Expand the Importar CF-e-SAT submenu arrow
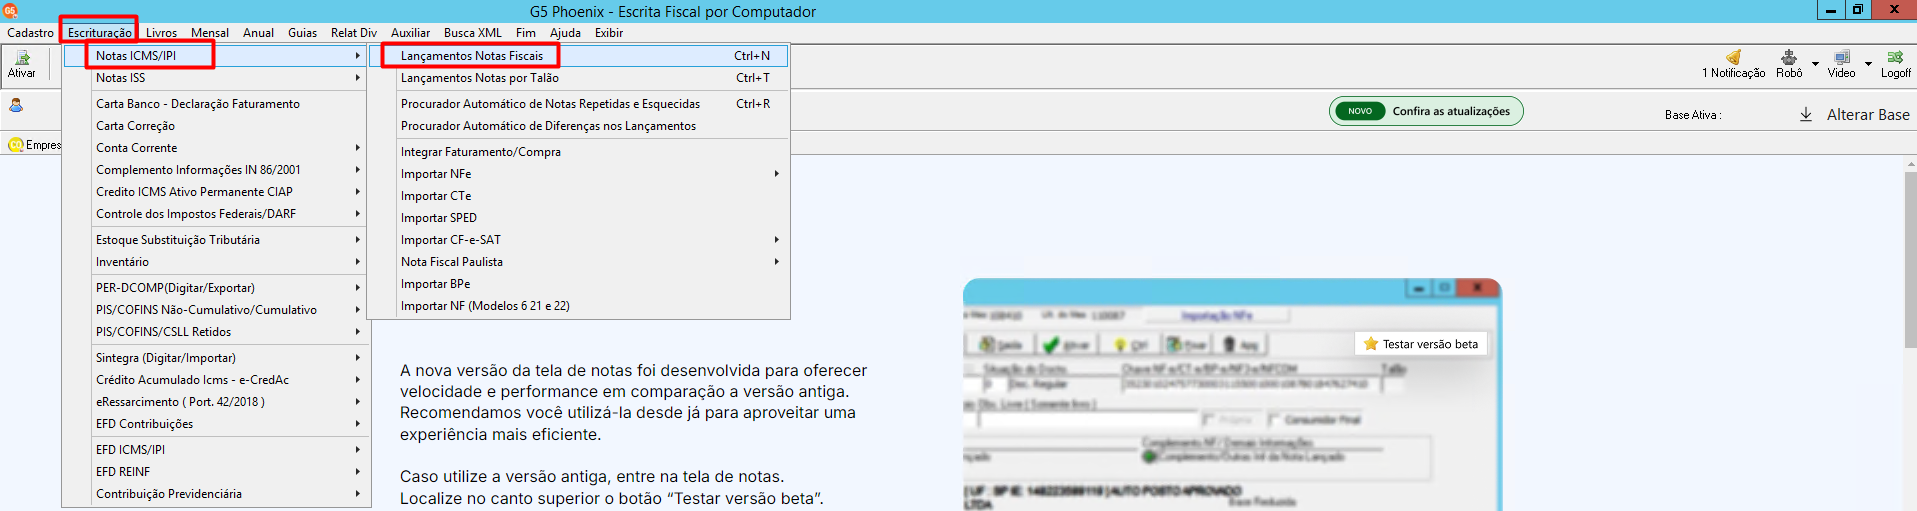Viewport: 1917px width, 511px height. [x=776, y=240]
